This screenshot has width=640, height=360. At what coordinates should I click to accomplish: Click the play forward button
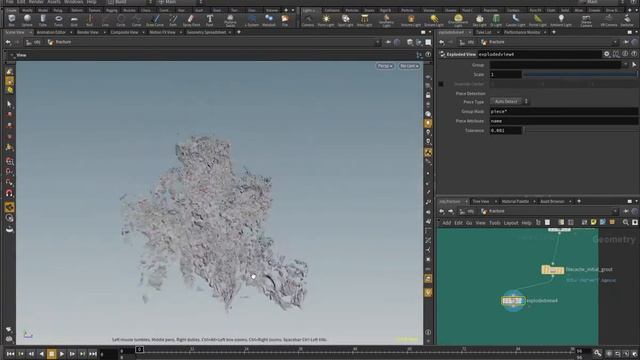coord(62,354)
